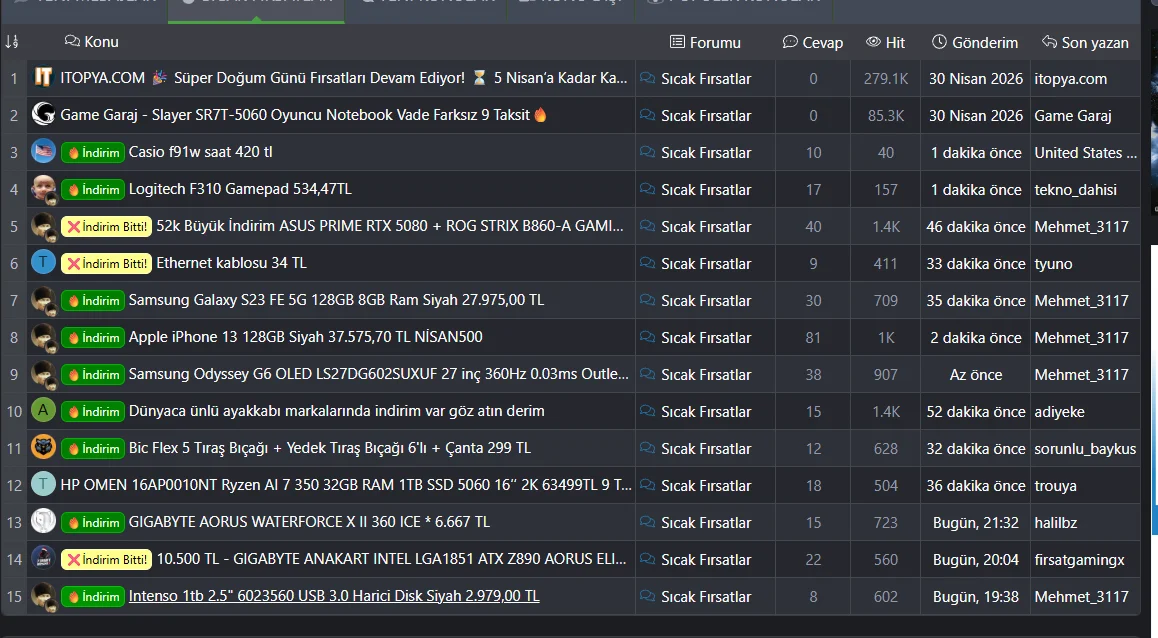Open avatar next to Samsung Odyssey G6 topic

[x=44, y=374]
